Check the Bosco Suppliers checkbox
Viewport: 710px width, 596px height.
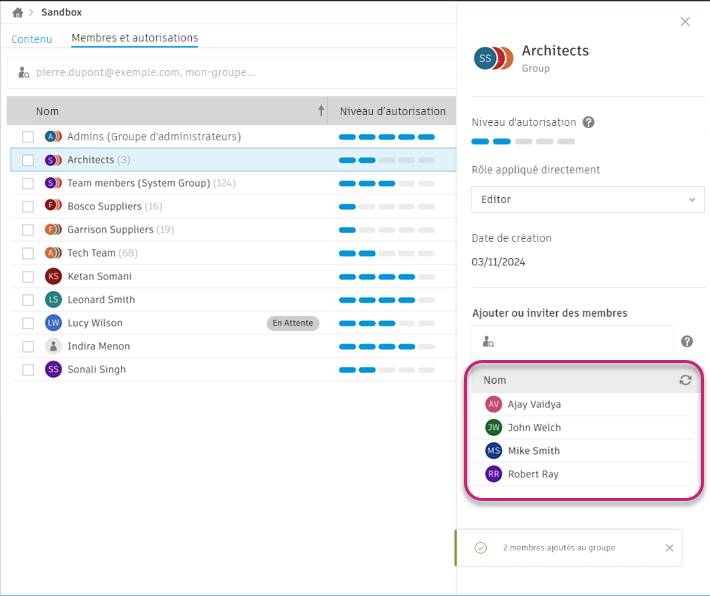(28, 207)
